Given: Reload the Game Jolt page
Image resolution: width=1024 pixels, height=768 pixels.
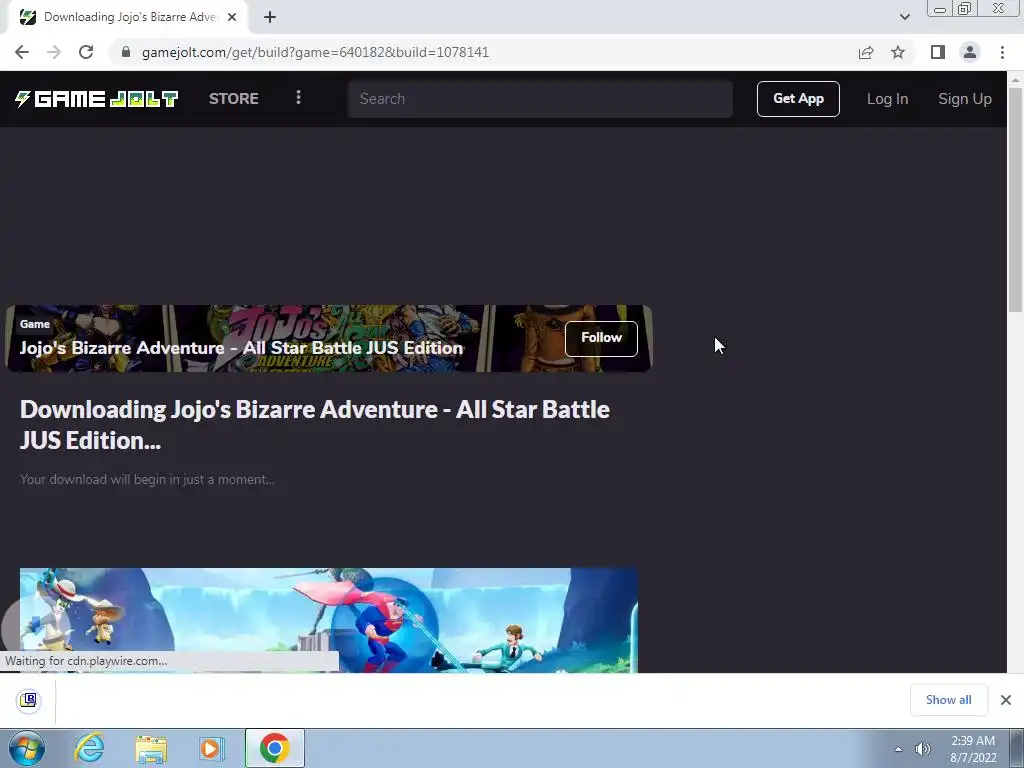Looking at the screenshot, I should tap(86, 52).
